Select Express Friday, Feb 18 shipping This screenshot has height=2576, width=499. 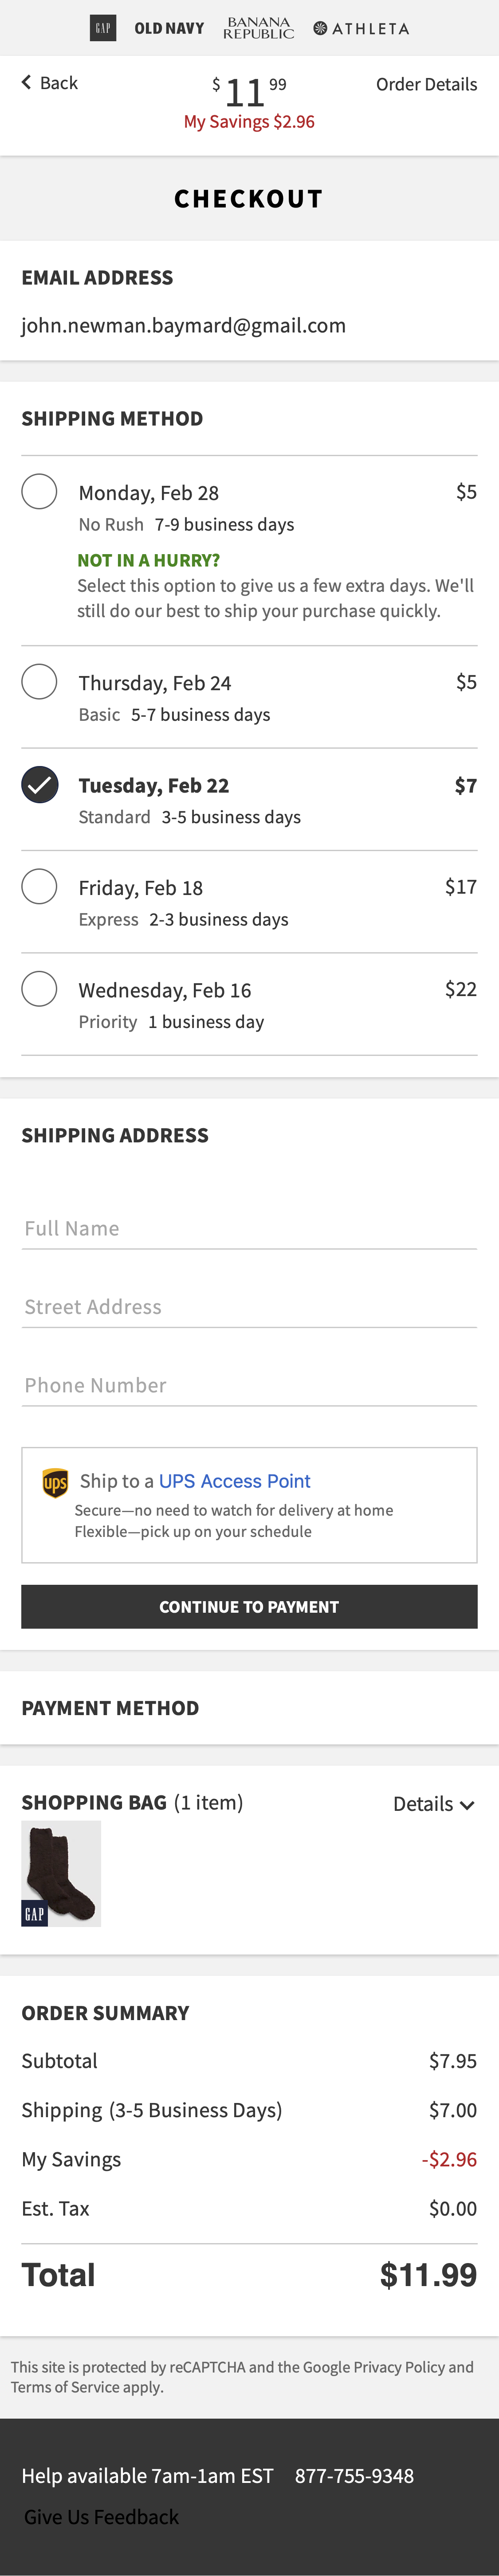(39, 886)
